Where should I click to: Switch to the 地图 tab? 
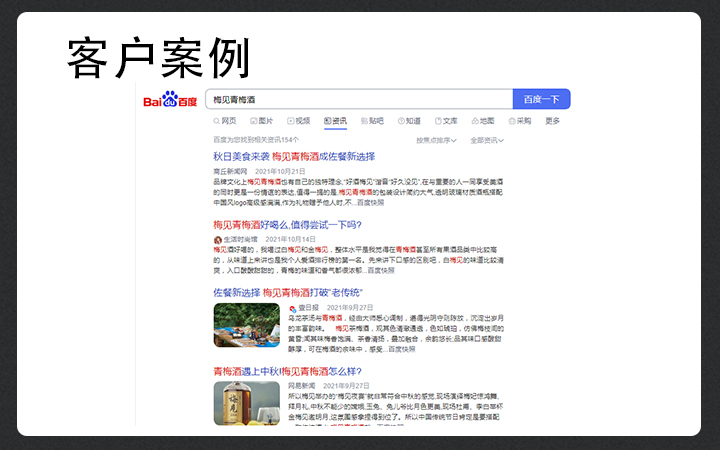(483, 121)
